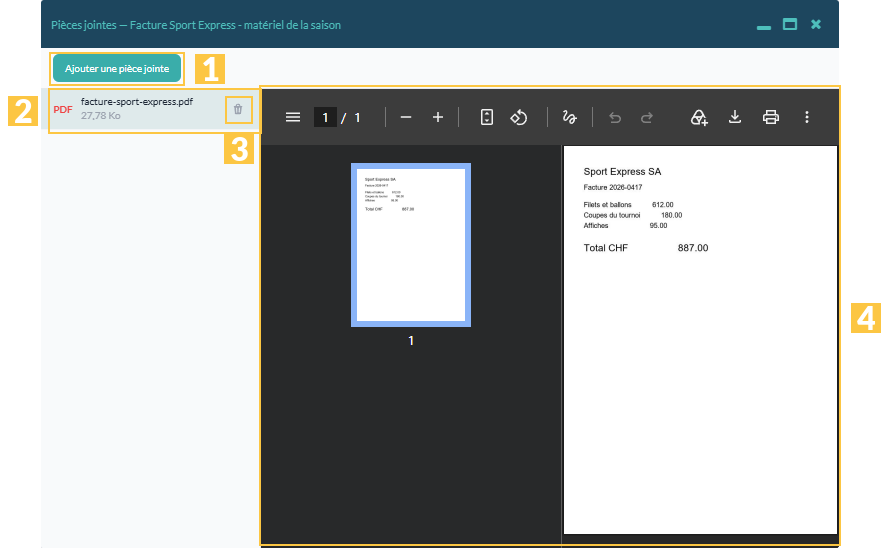Click the Coupes du tournoi invoice line
889x548 pixels.
(633, 215)
